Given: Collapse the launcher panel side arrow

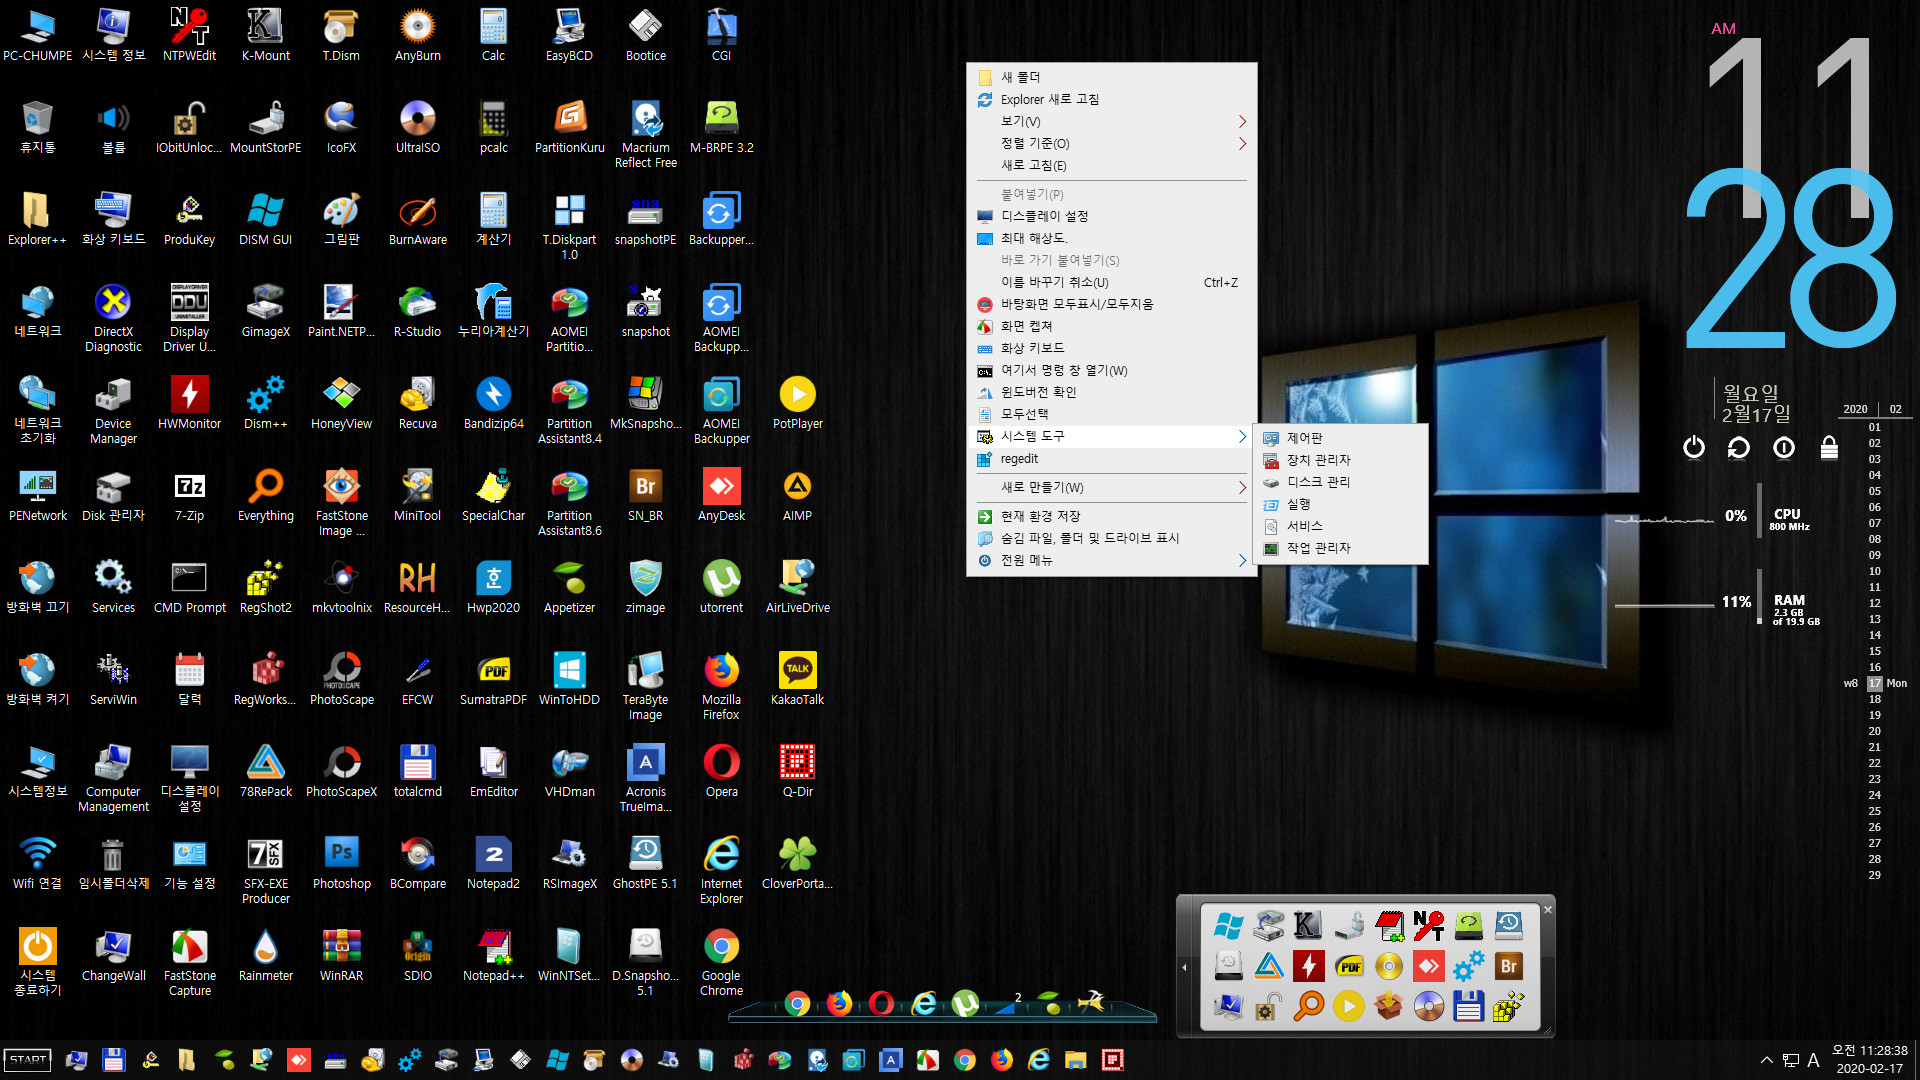Looking at the screenshot, I should [x=1184, y=967].
